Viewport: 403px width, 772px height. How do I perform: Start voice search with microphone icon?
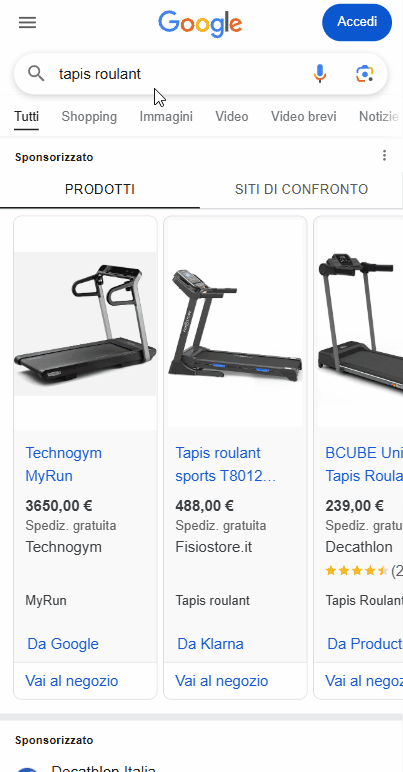(x=320, y=74)
